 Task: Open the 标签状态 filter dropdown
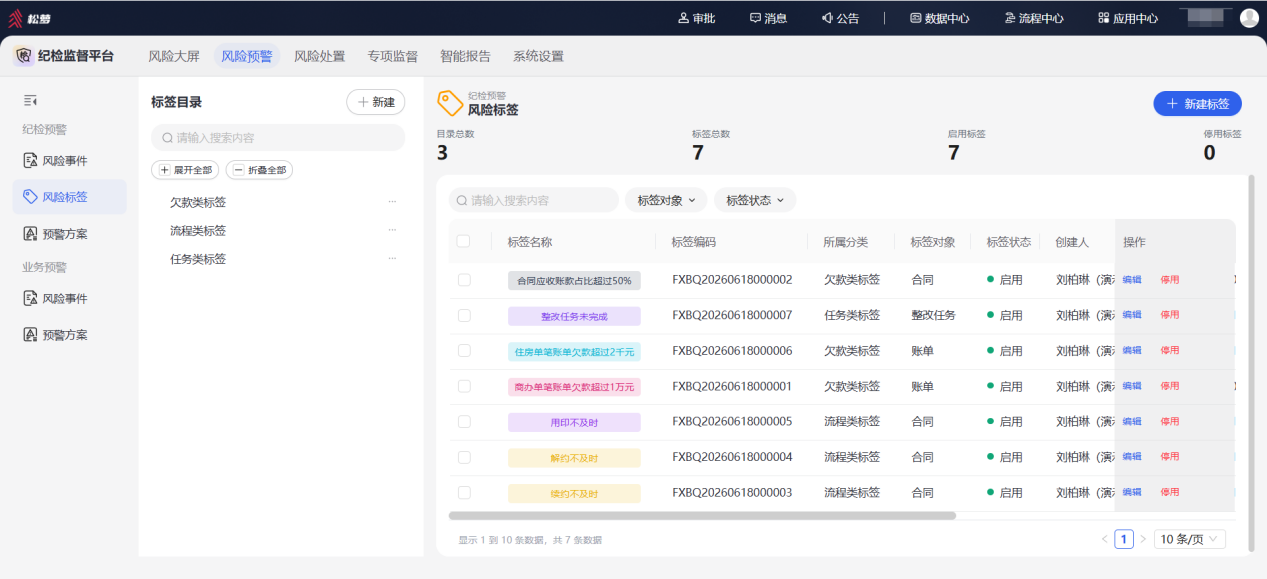tap(755, 200)
